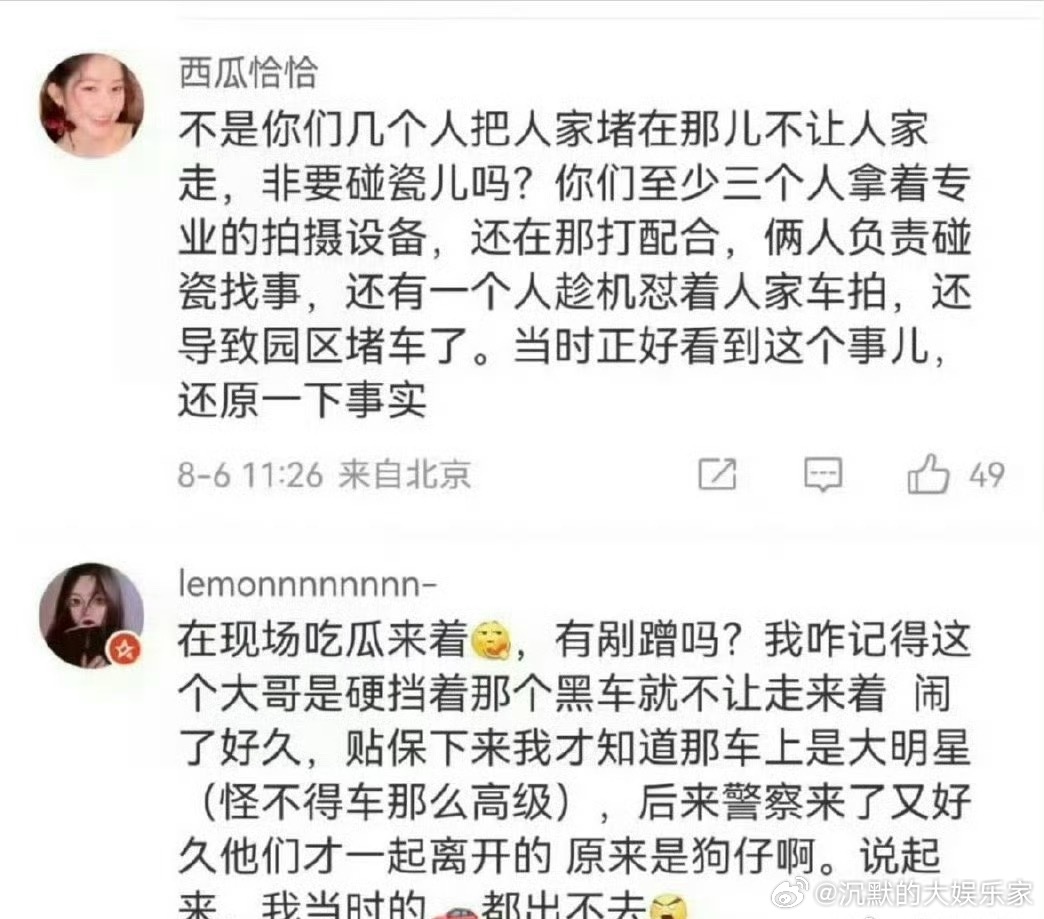Tap the username 西瓜恰恰
The image size is (1044, 919).
click(x=248, y=72)
